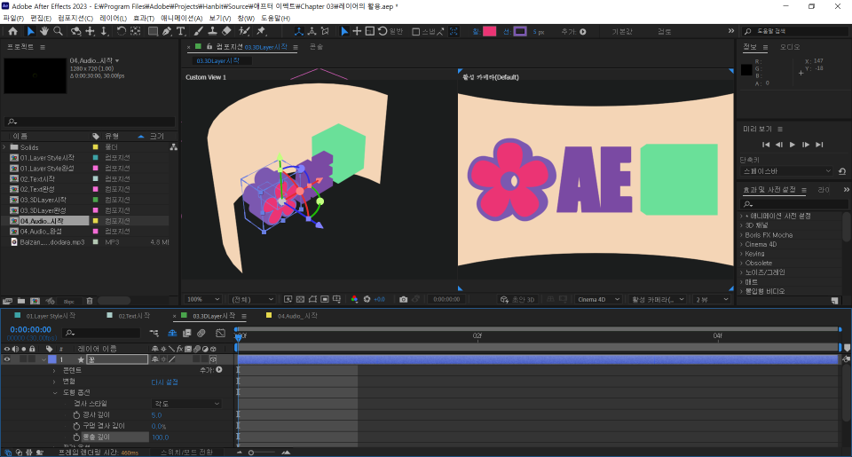Click the camera snapshot icon in viewer

coord(403,299)
